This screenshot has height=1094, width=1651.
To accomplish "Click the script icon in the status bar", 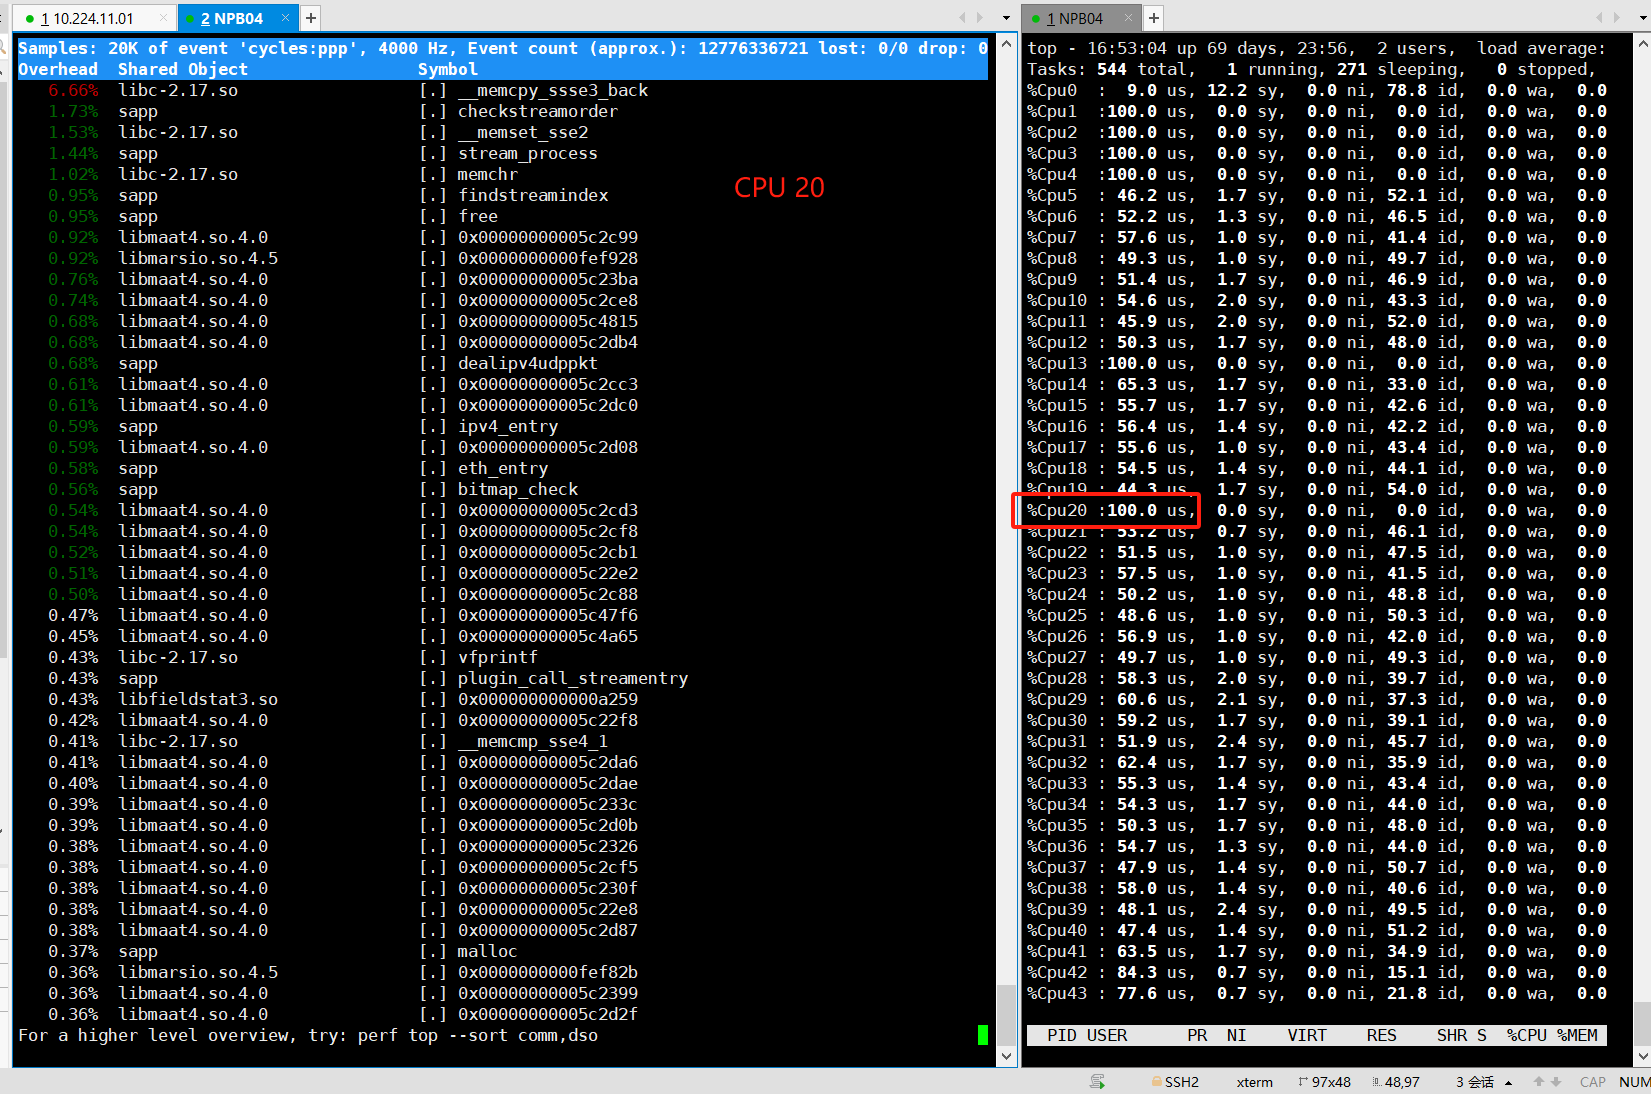I will pyautogui.click(x=1097, y=1081).
